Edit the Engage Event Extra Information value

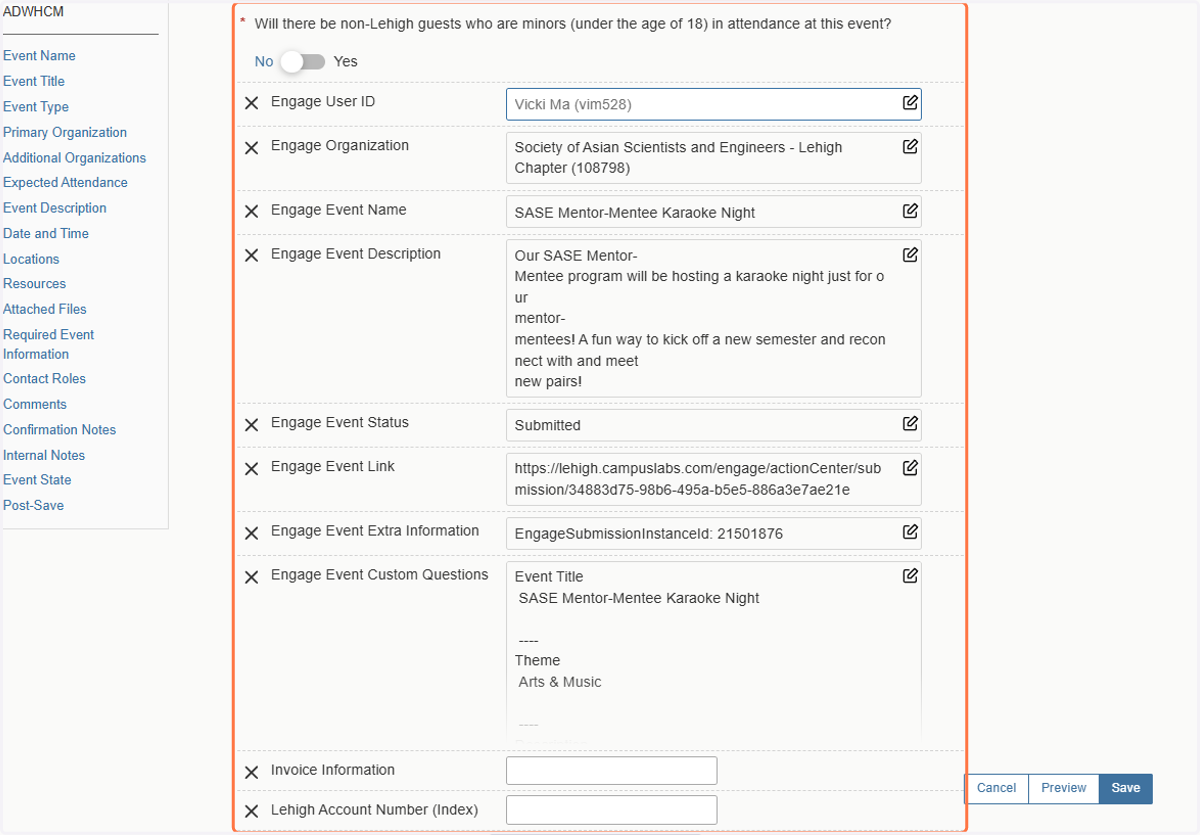tap(910, 531)
